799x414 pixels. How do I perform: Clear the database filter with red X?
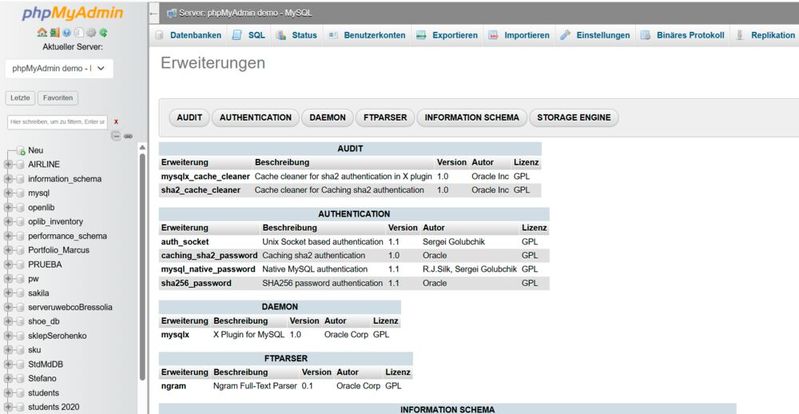[116, 122]
